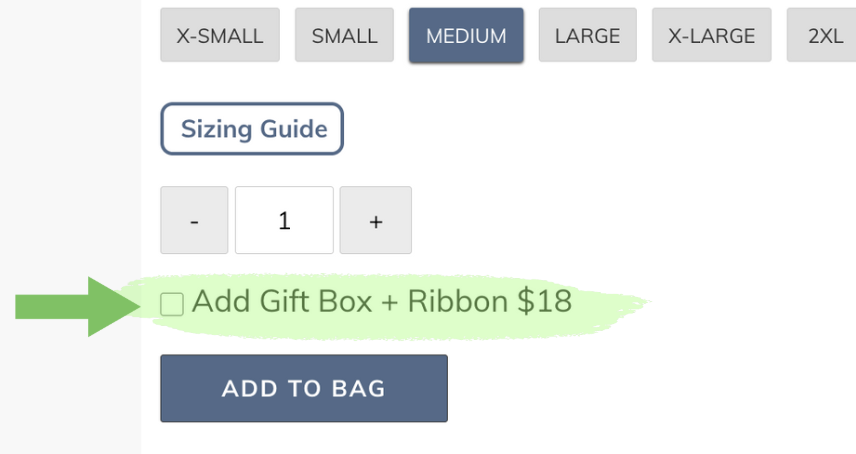Enable the Add Gift Box checkbox
Image resolution: width=856 pixels, height=454 pixels.
[172, 304]
